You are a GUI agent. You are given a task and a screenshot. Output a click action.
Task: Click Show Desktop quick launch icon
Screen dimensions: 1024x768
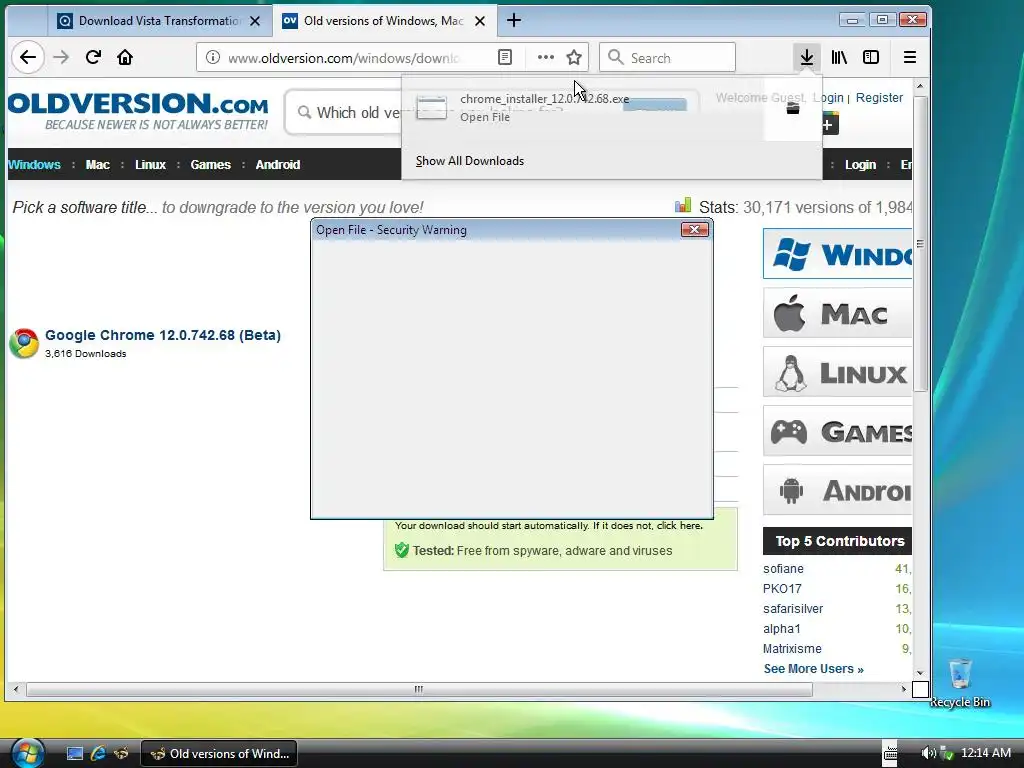[x=75, y=753]
